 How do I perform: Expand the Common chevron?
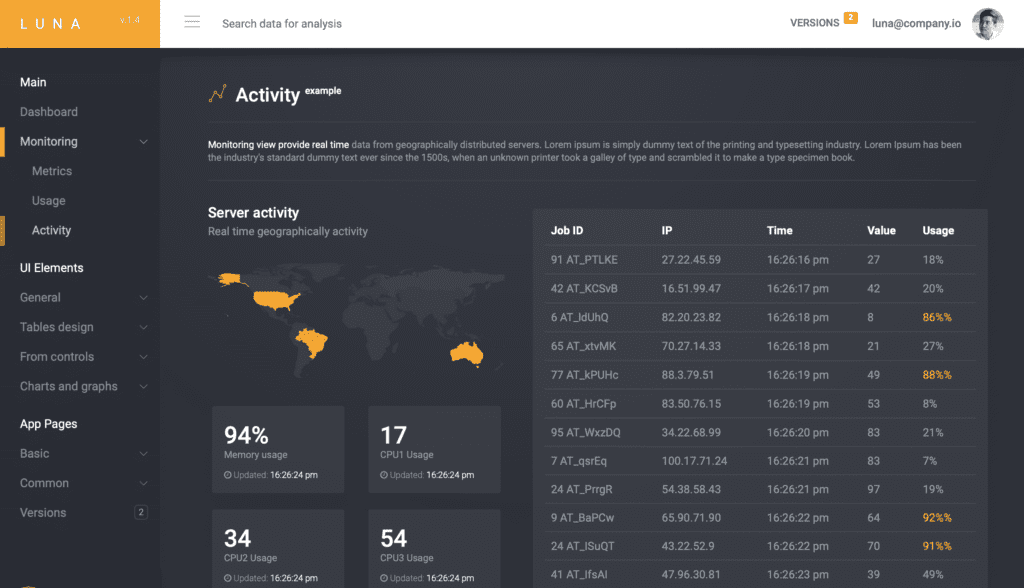tap(143, 483)
